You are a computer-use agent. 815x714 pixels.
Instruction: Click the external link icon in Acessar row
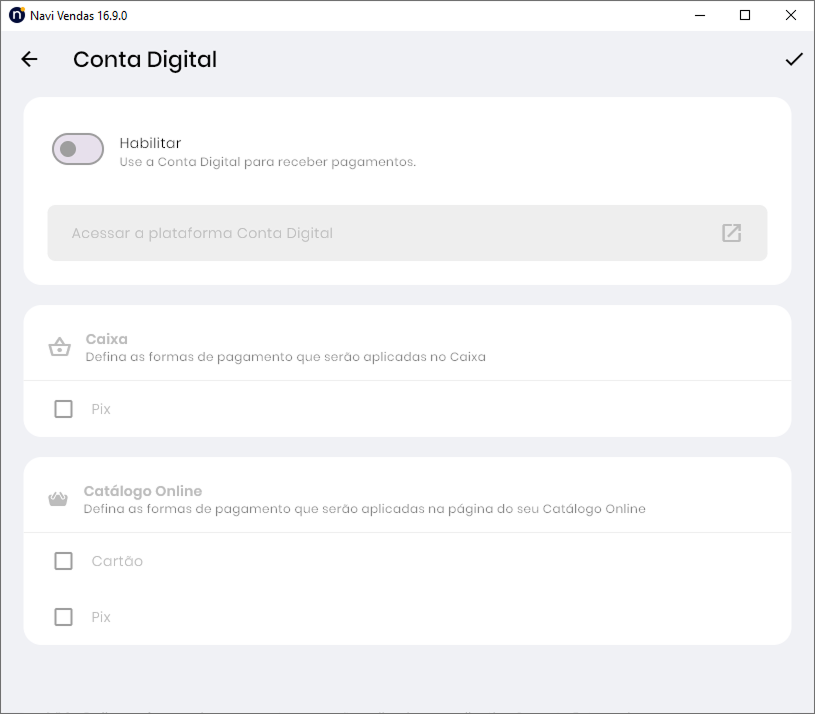(x=731, y=233)
